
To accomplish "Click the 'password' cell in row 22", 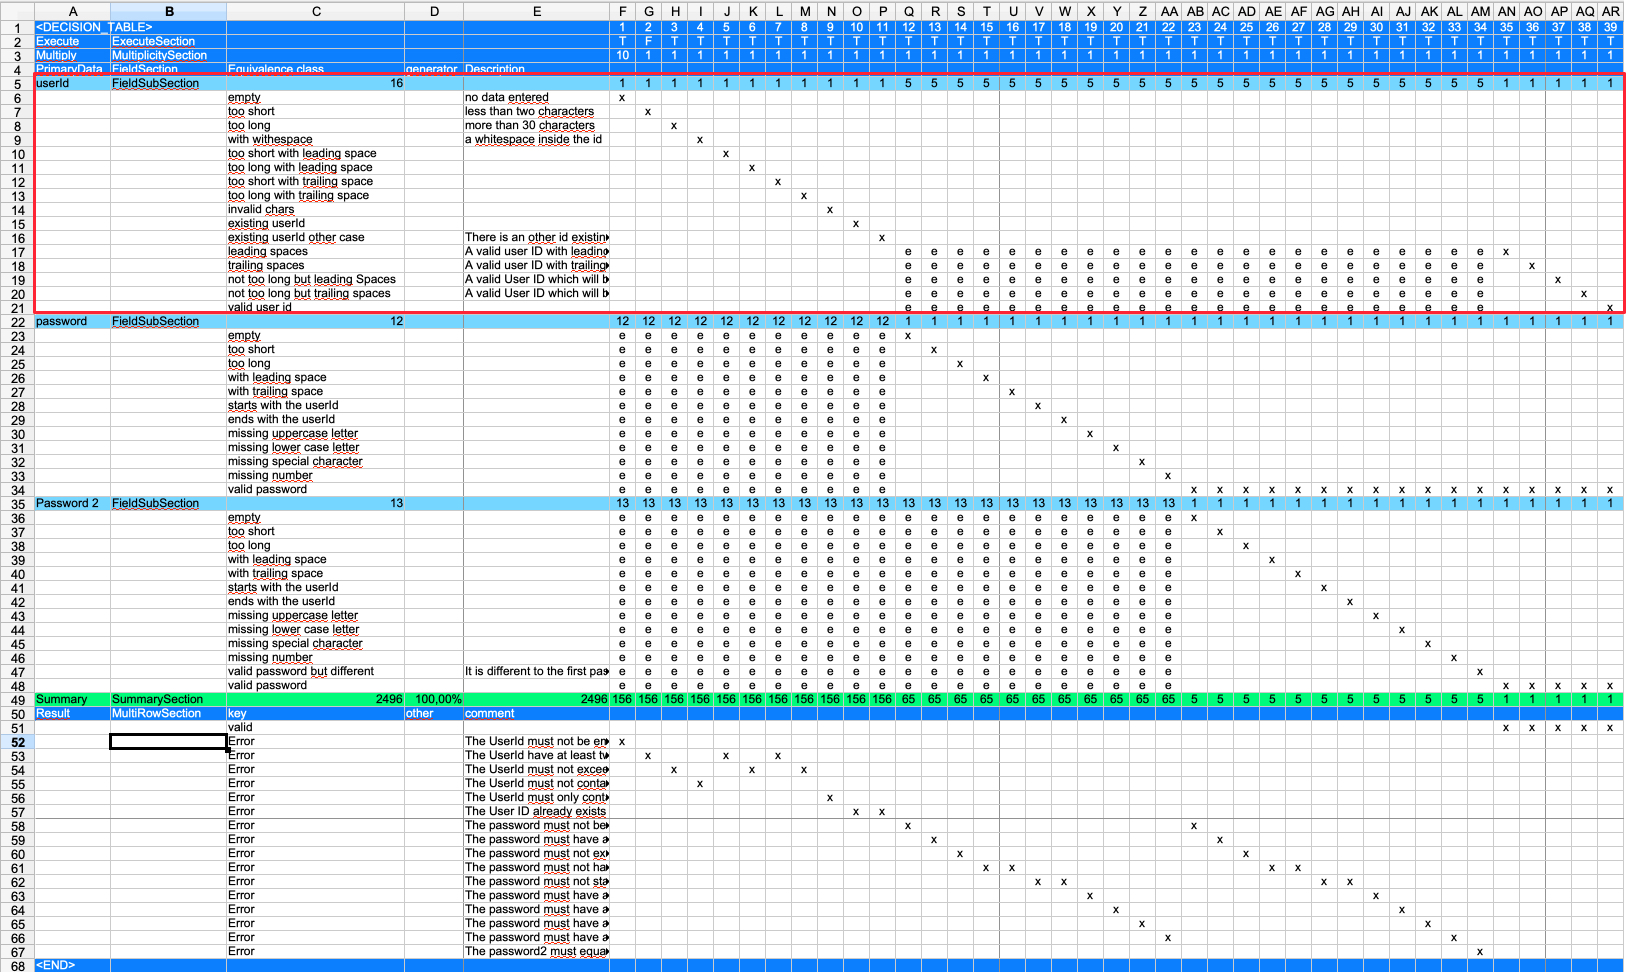I will (x=72, y=321).
